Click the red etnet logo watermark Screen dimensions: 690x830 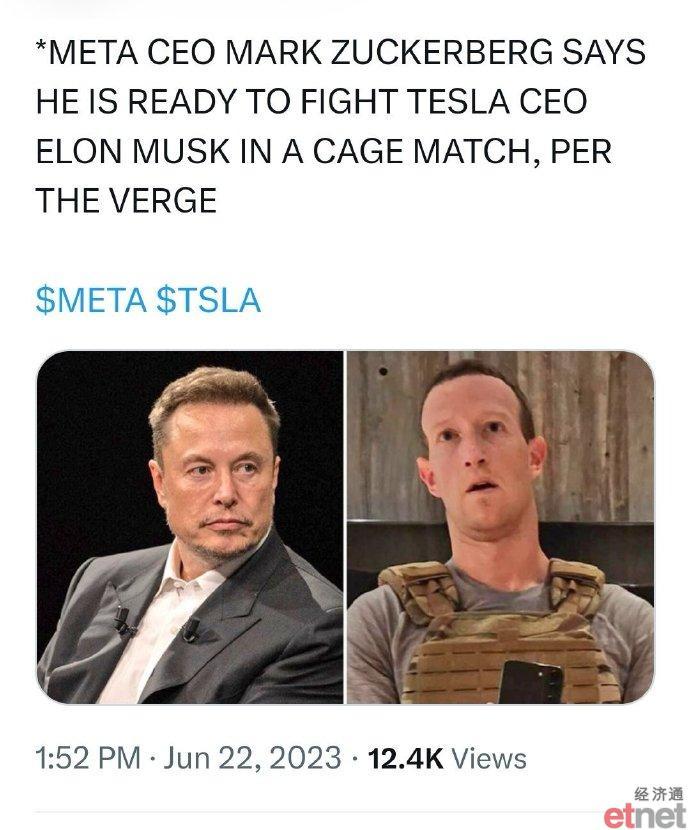644,816
